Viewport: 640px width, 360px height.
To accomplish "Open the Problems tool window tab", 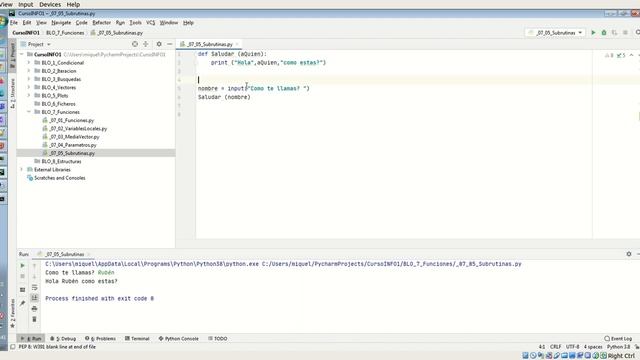I will click(100, 339).
